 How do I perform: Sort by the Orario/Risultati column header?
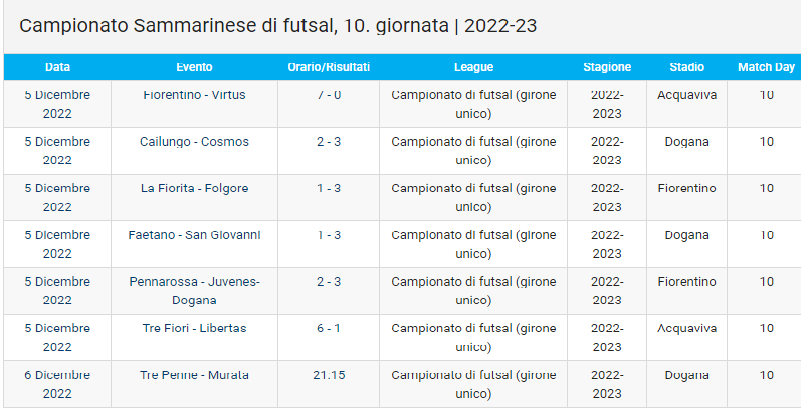coord(329,67)
